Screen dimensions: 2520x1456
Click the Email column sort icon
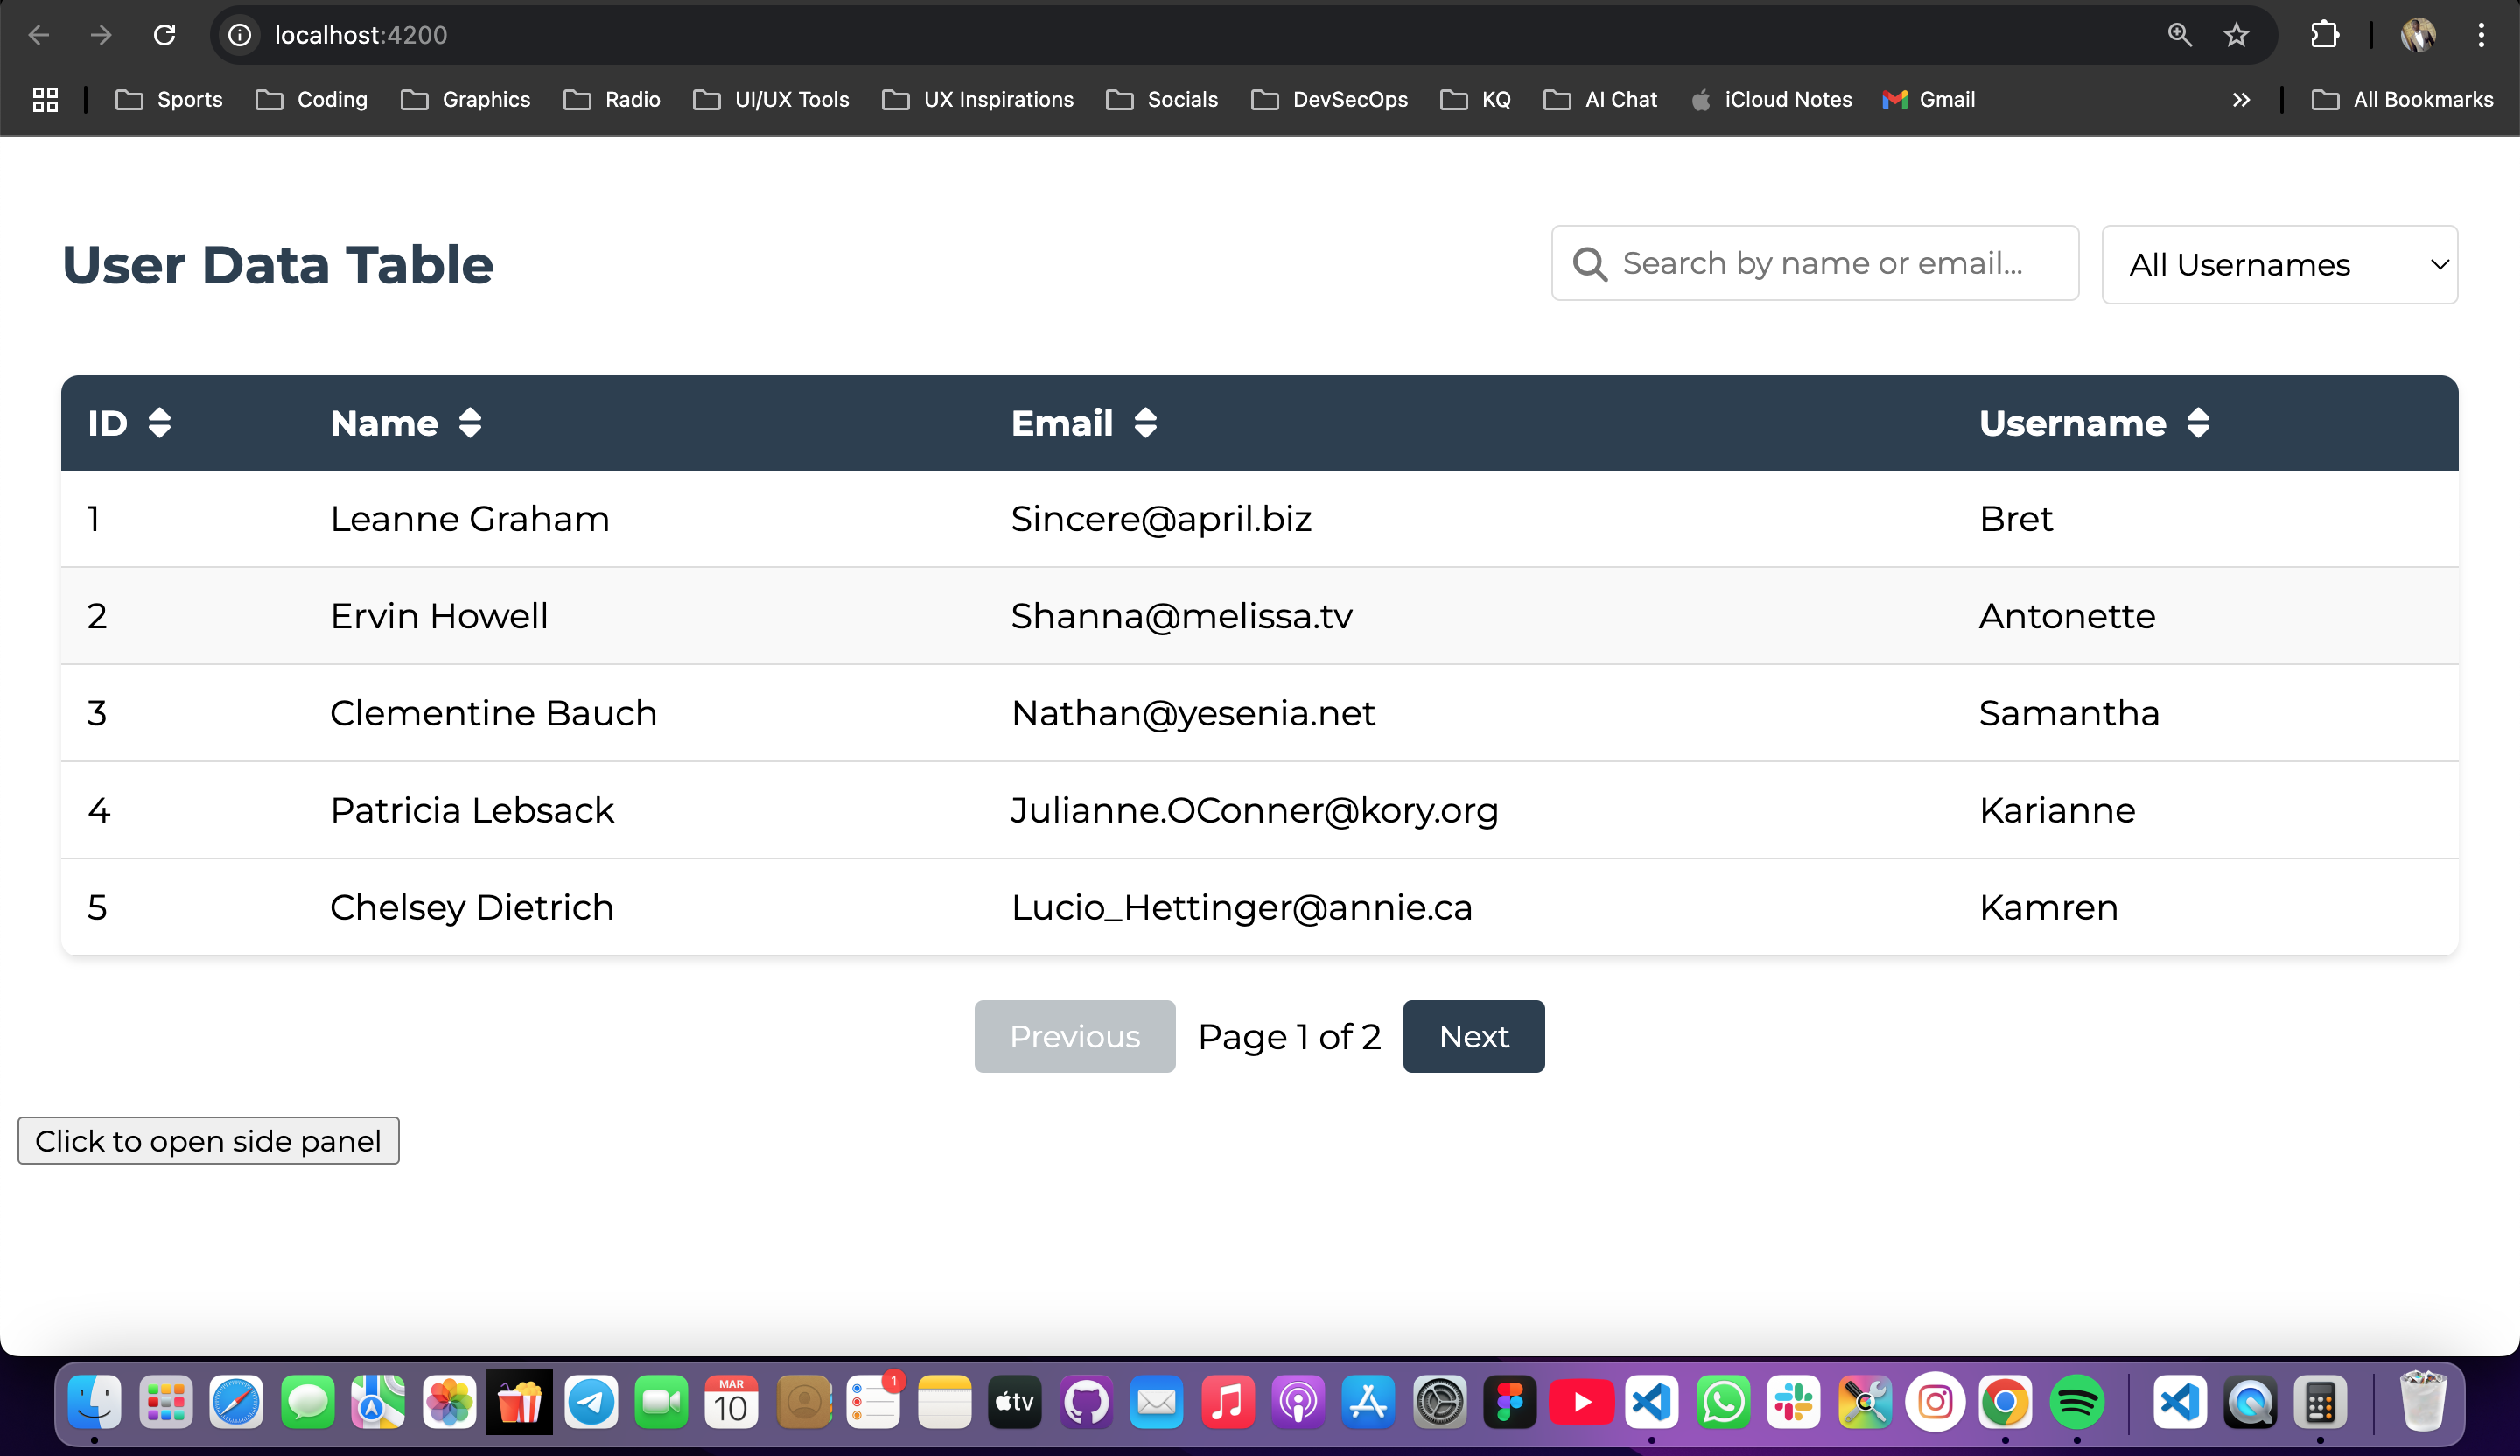(x=1145, y=423)
